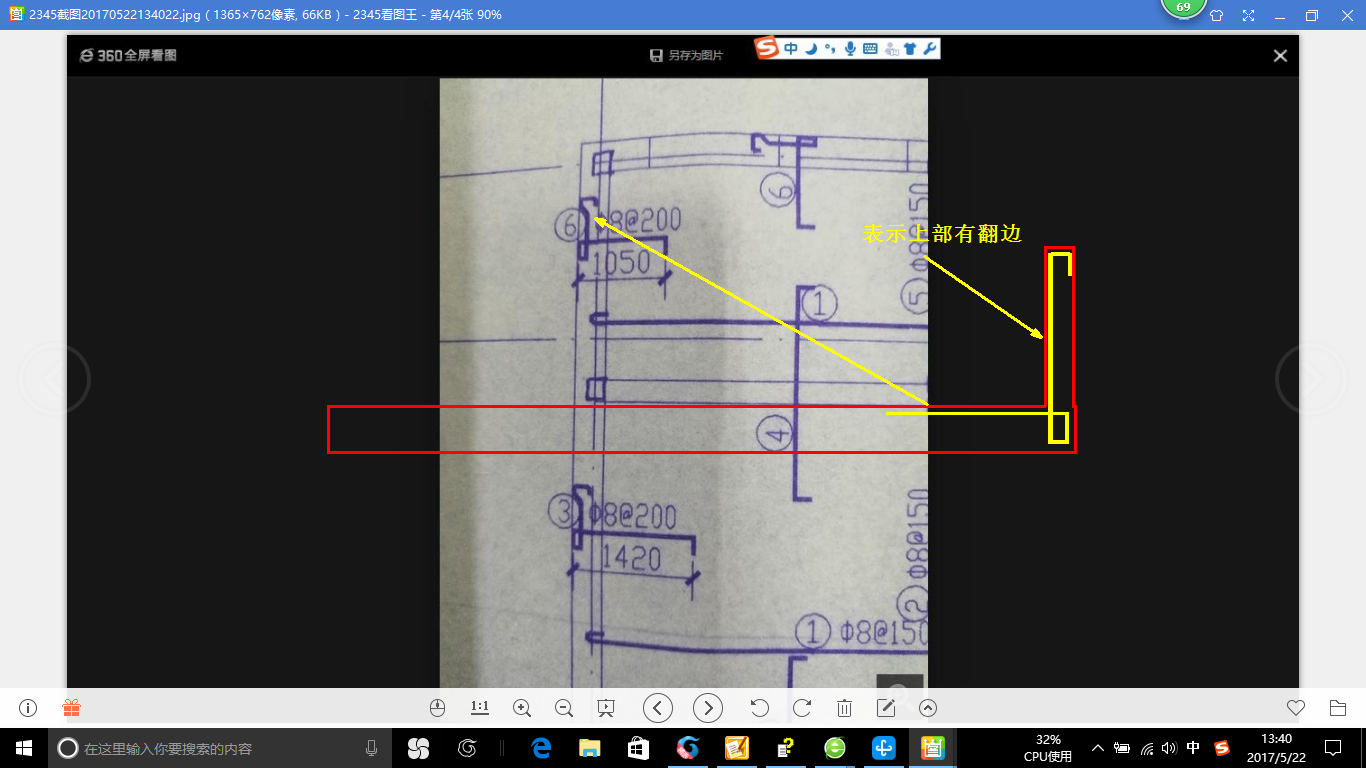Click the 360全屏看图 title label
This screenshot has width=1366, height=768.
click(x=129, y=56)
